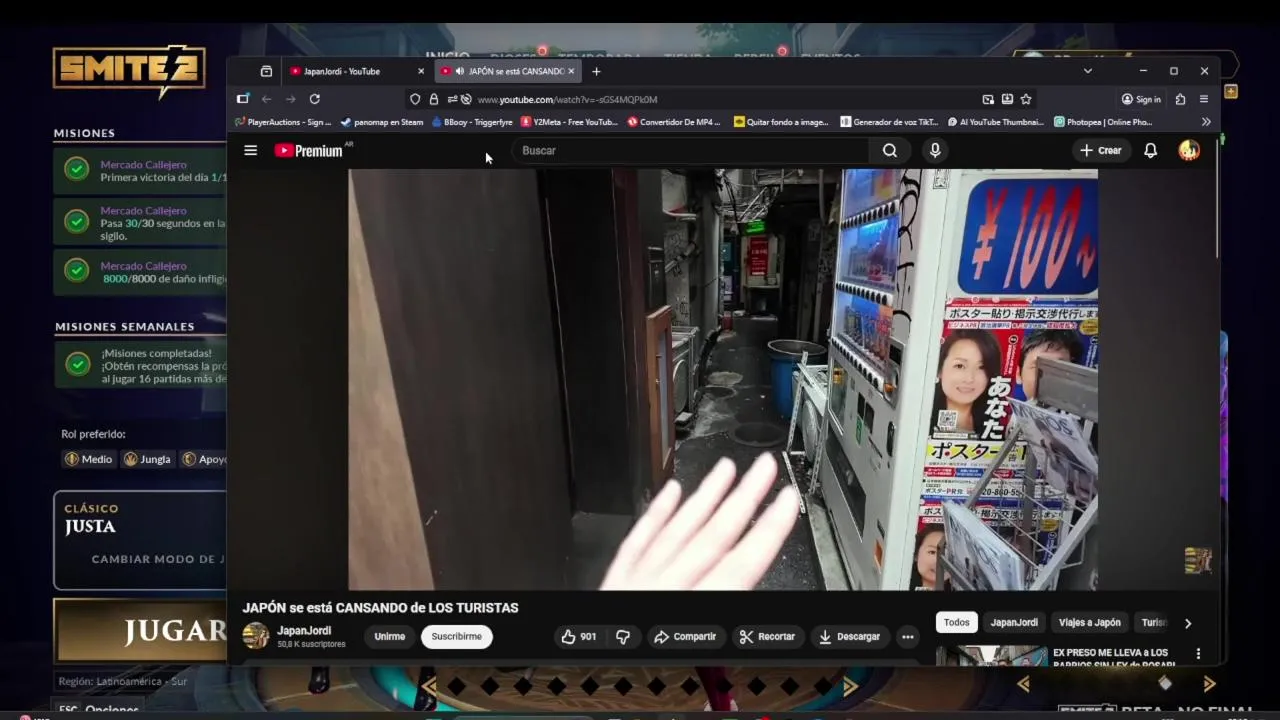
Task: Click the browser address bar URL
Action: [x=567, y=99]
